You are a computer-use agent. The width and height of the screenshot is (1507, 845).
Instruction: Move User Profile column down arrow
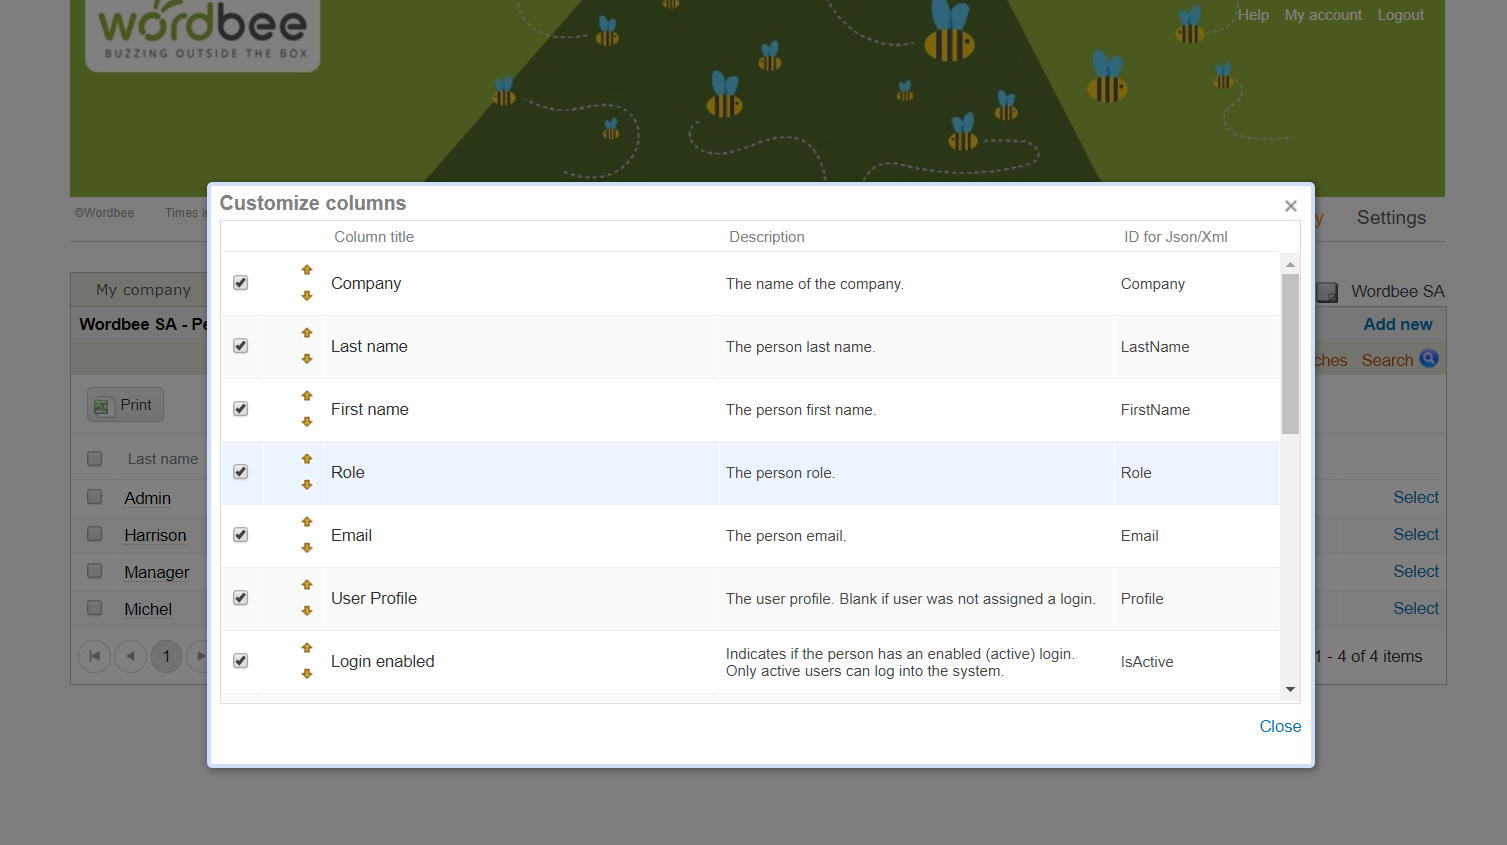[307, 611]
